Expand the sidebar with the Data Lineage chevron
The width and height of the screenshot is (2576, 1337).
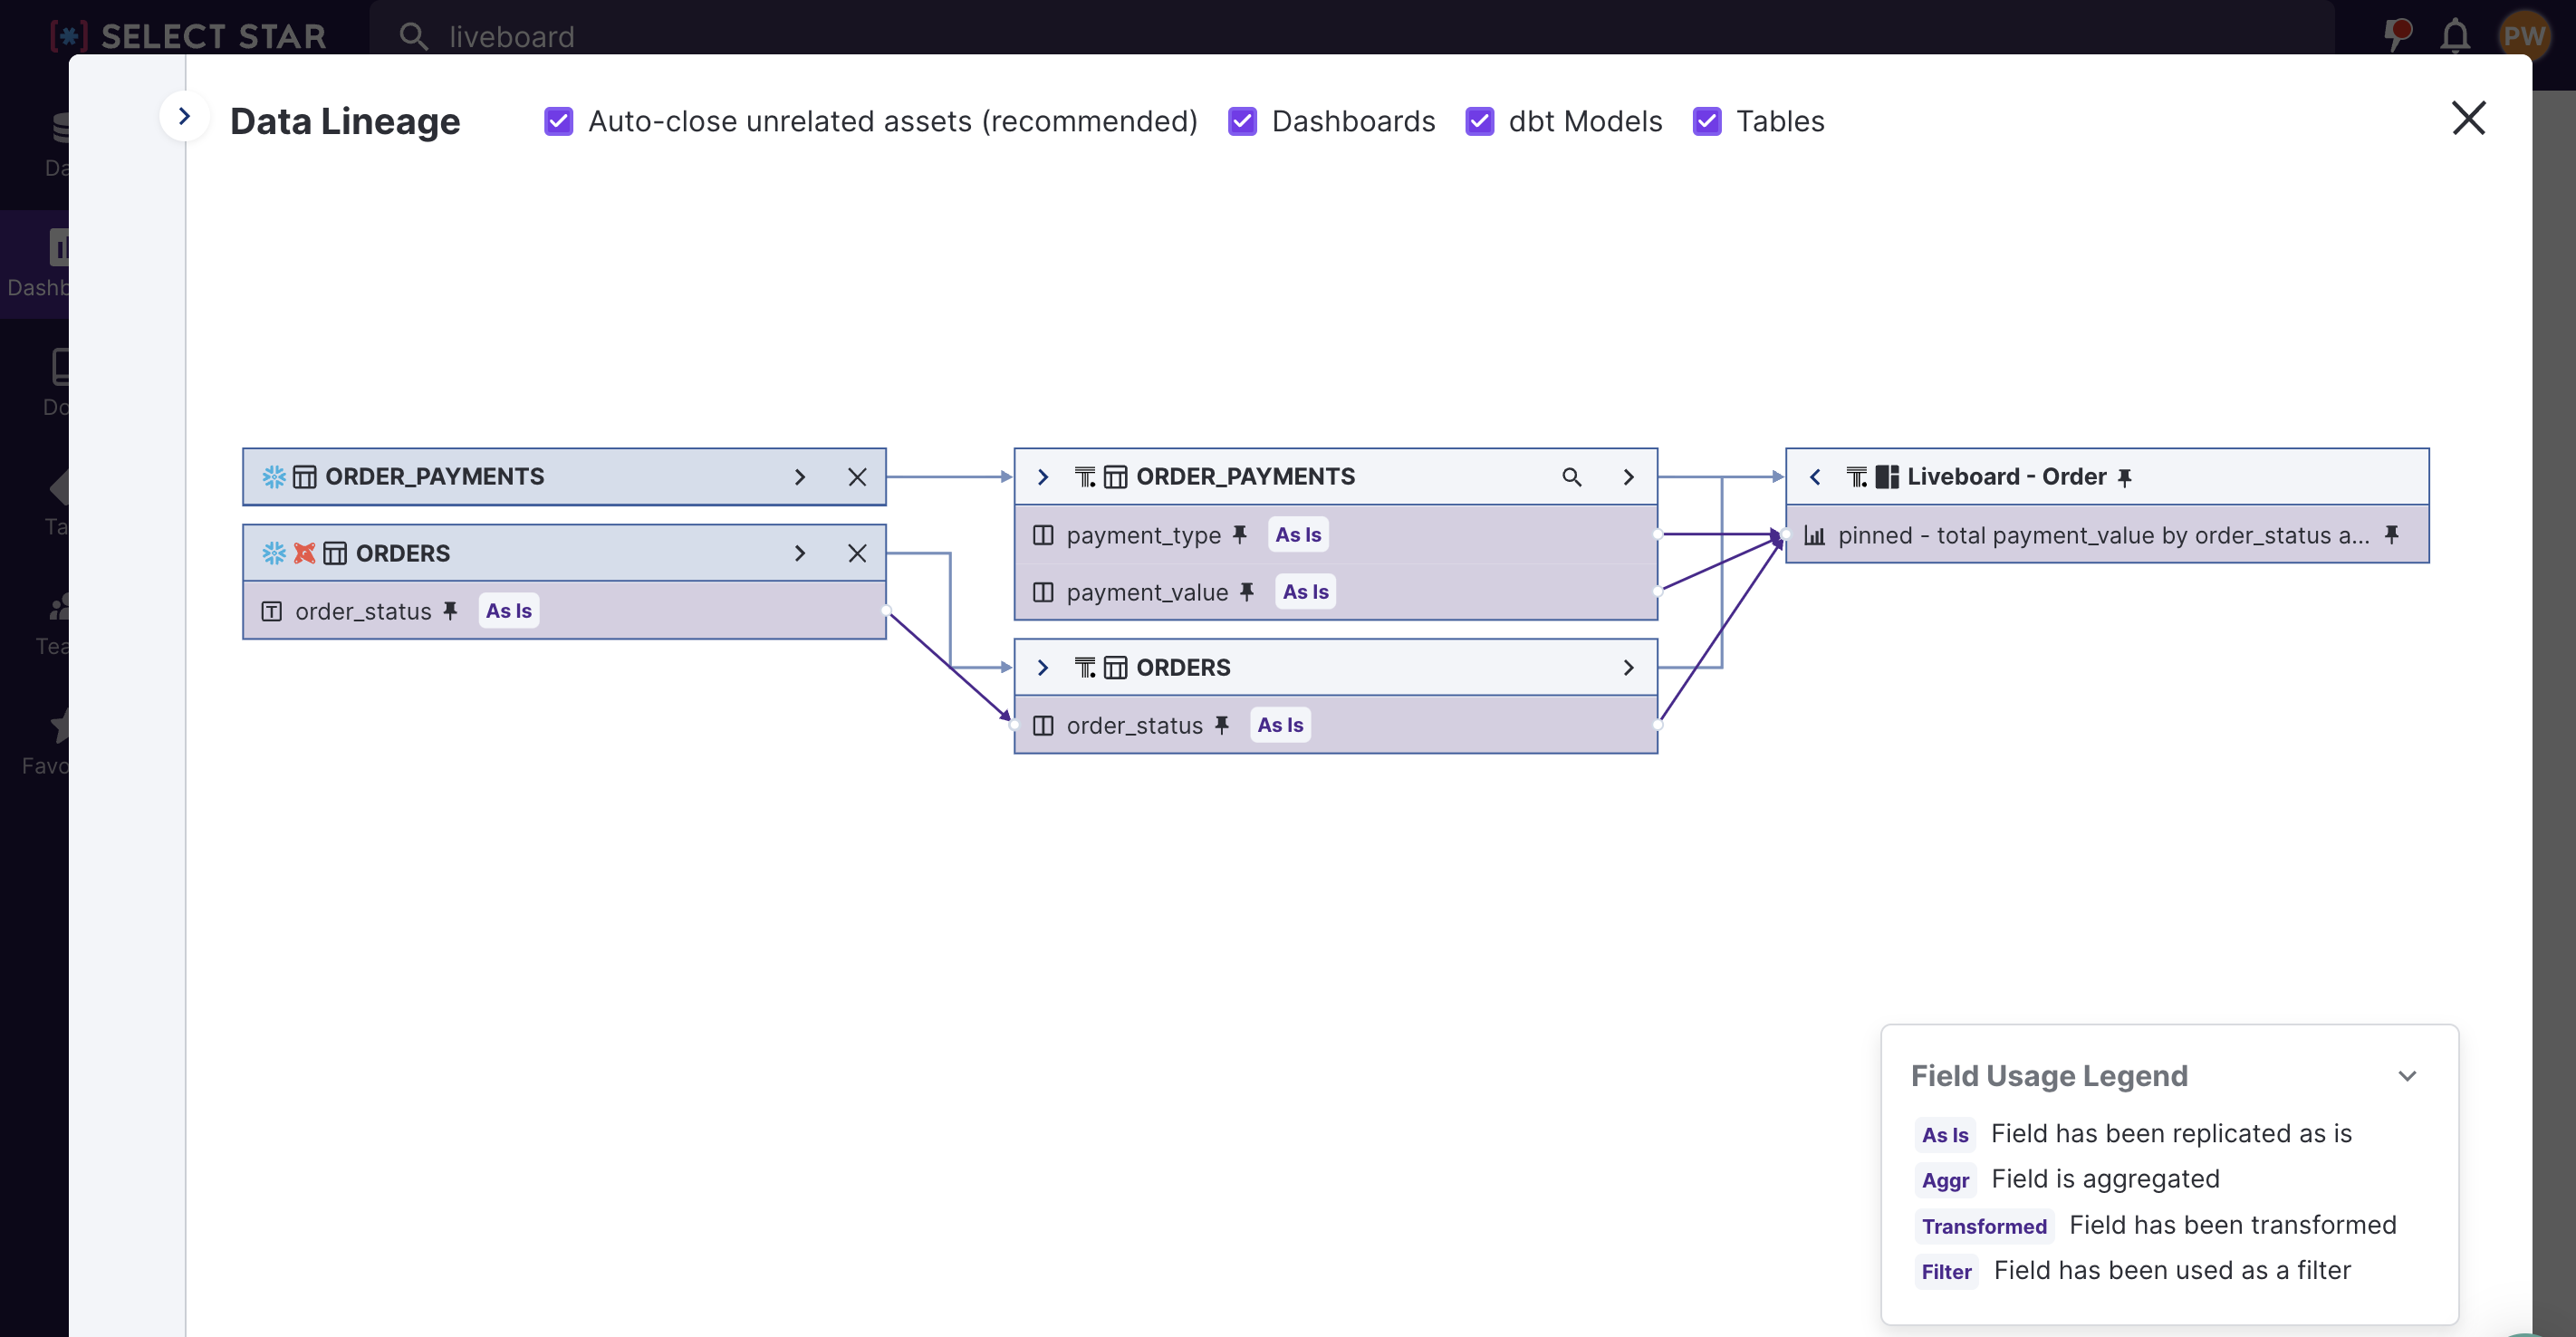(184, 117)
